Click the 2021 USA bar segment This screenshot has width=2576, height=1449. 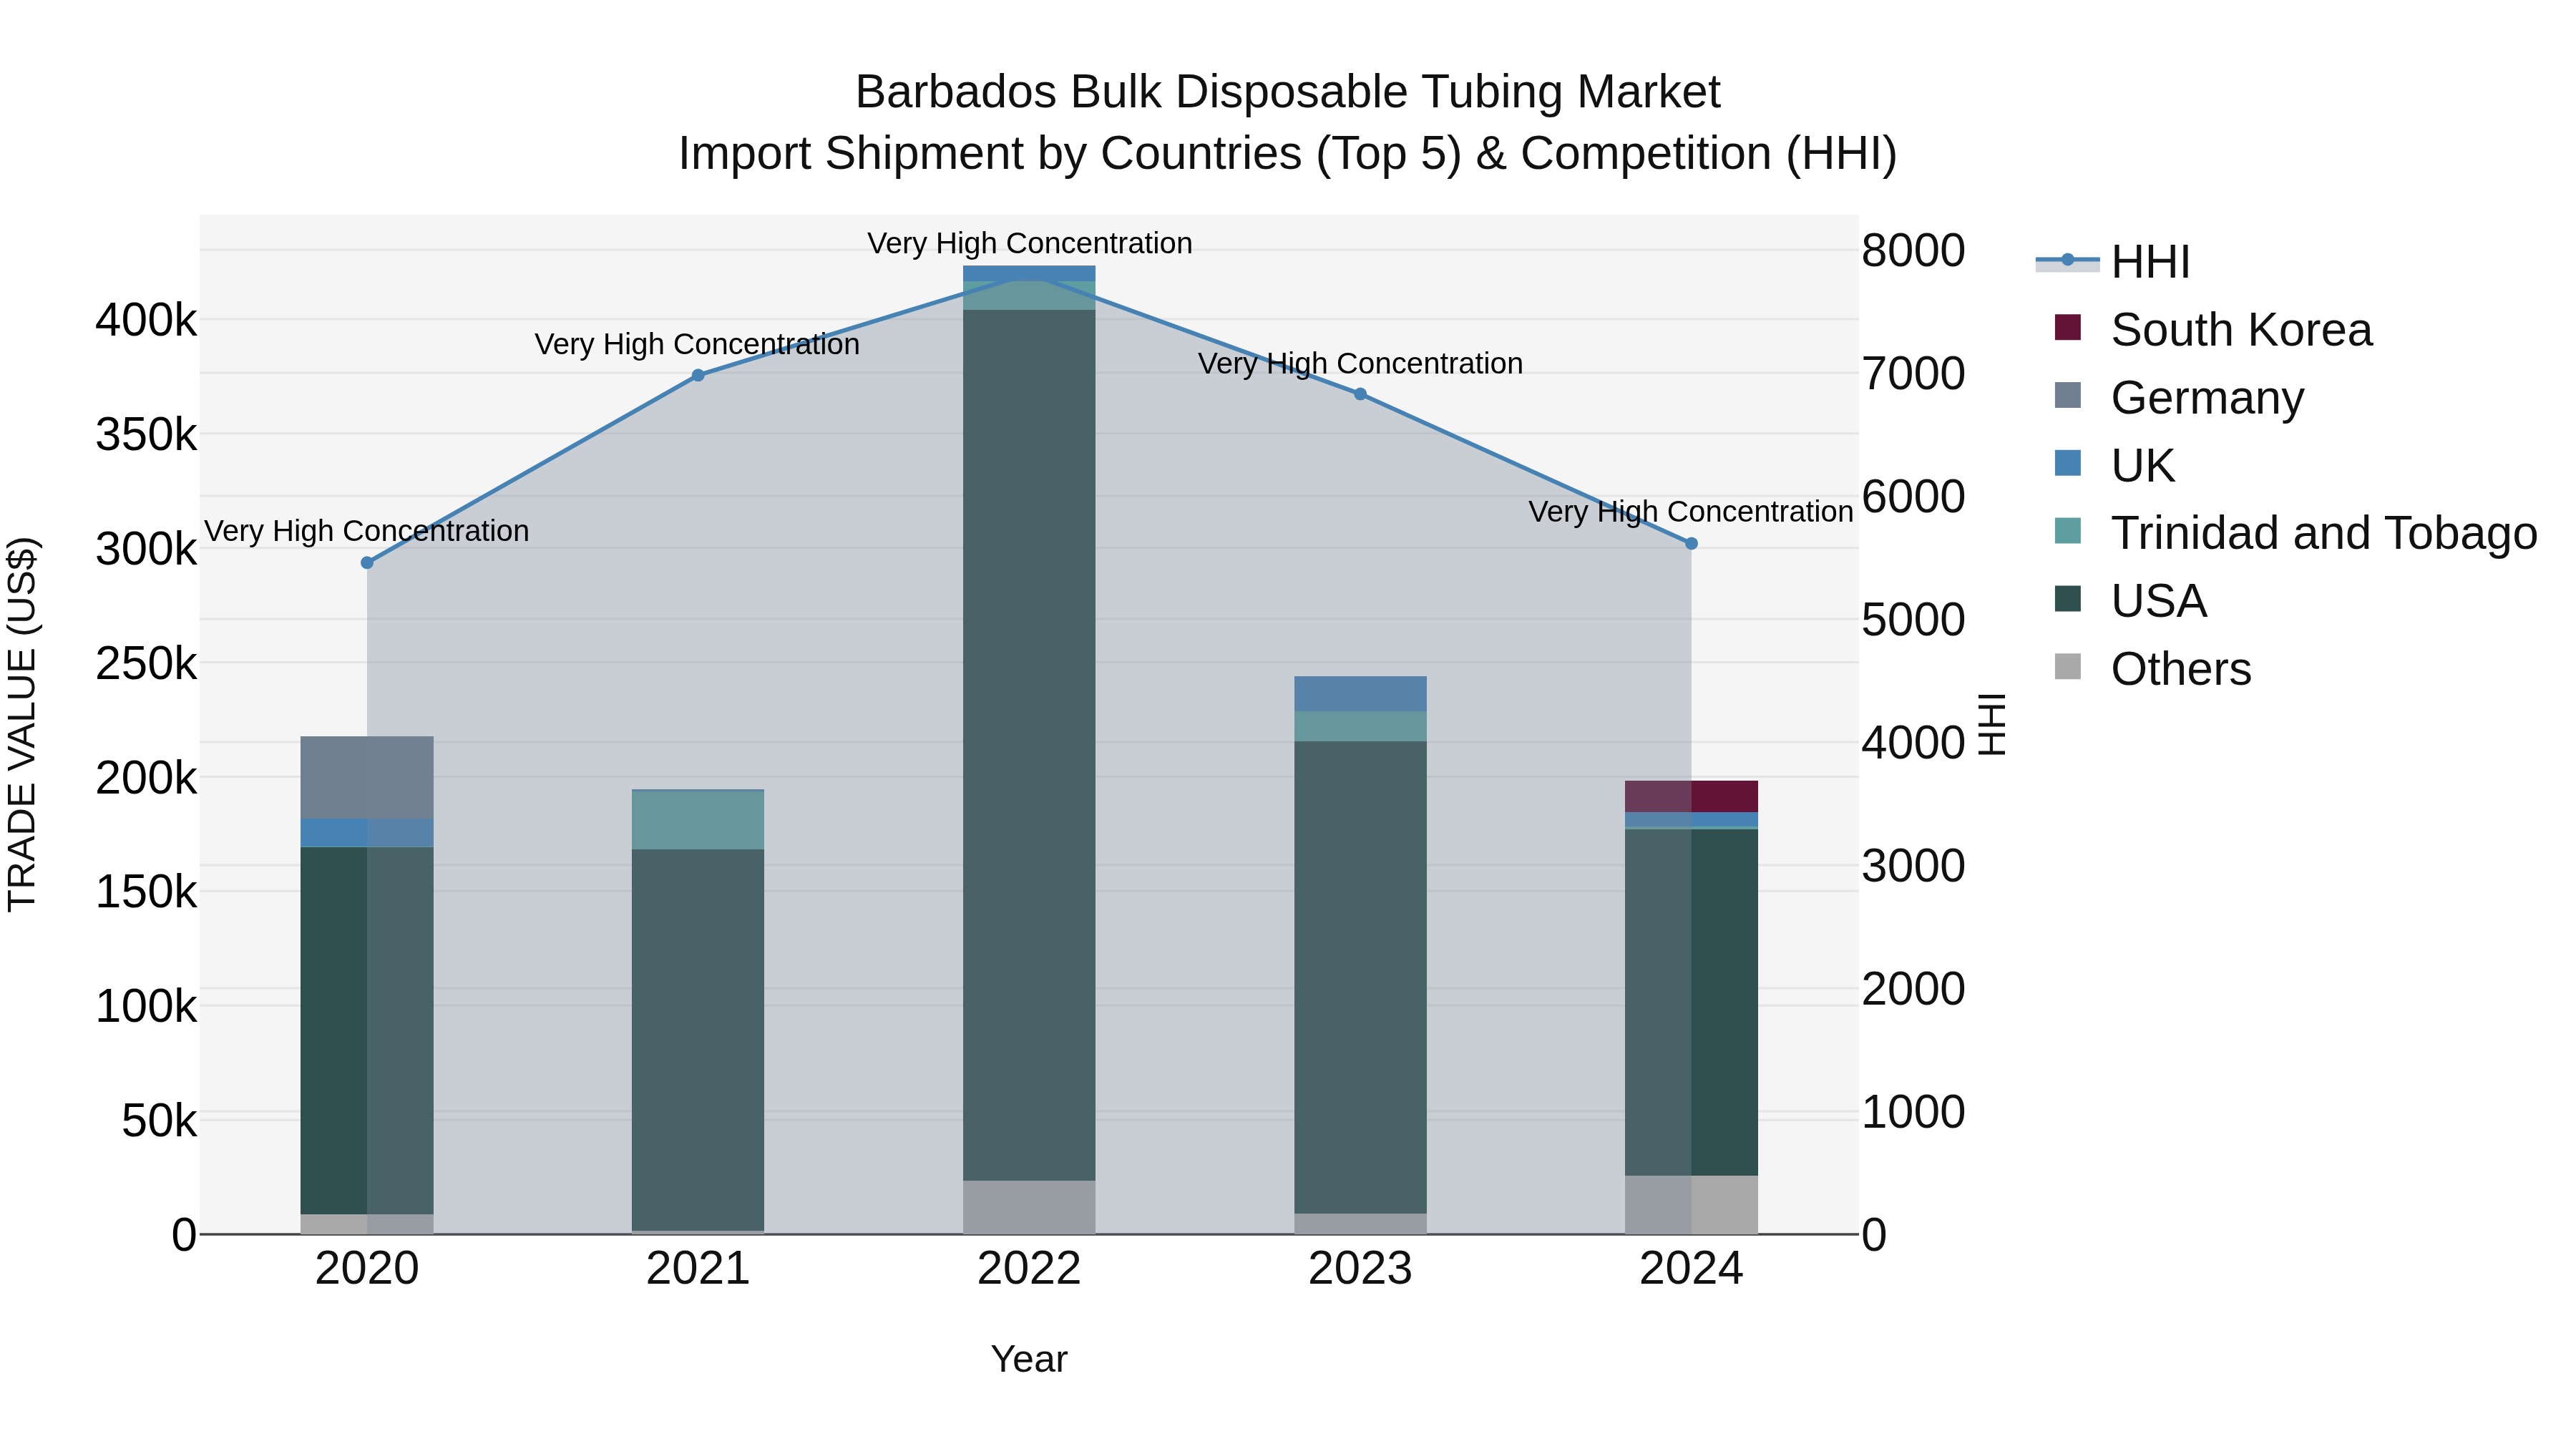point(698,1040)
